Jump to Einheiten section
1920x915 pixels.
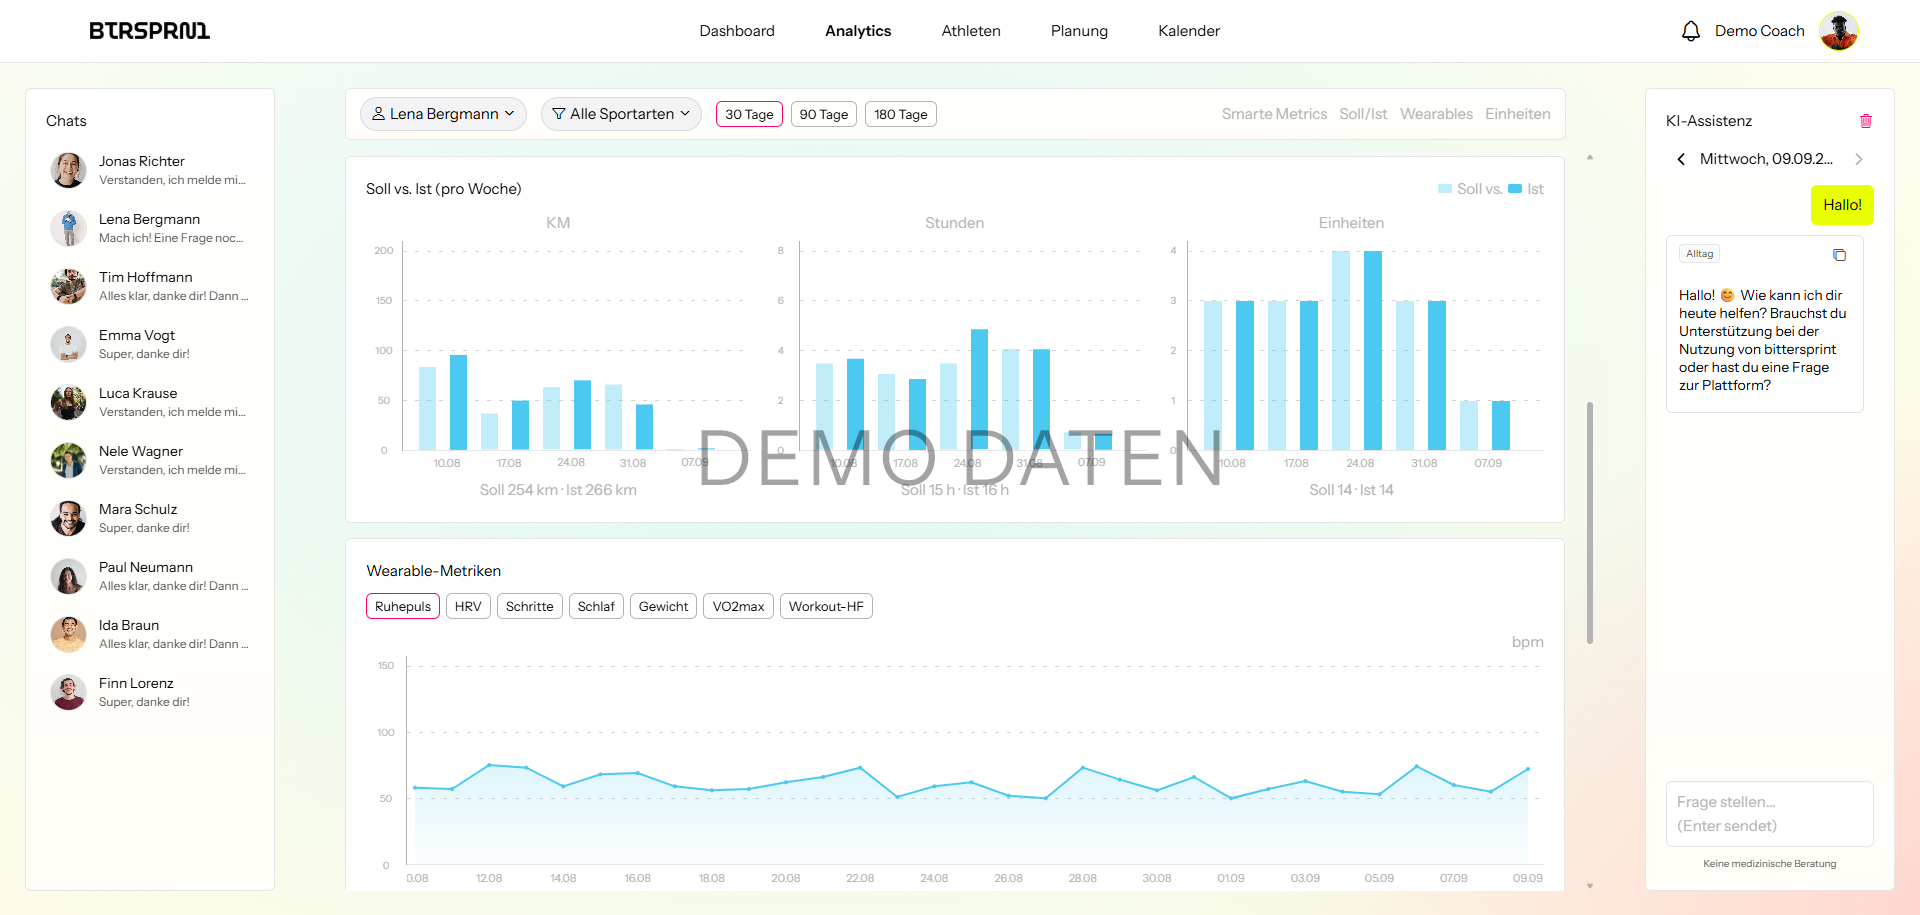(1517, 114)
